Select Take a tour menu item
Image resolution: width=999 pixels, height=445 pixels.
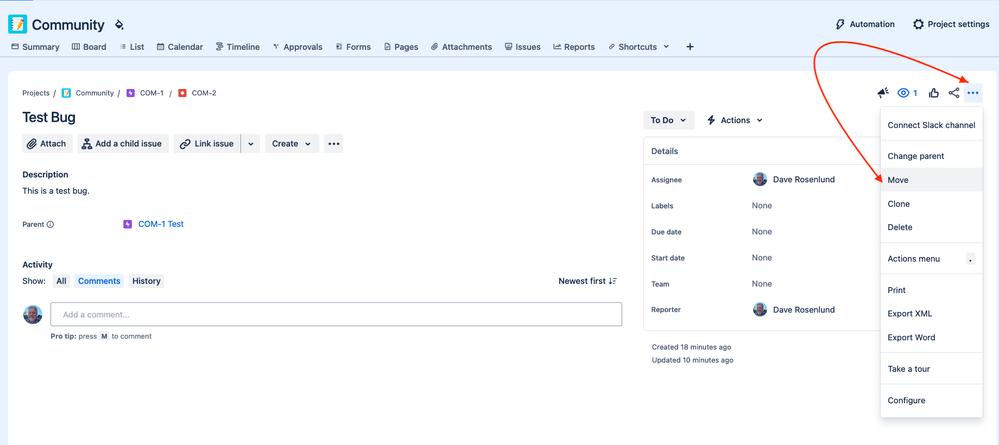click(931, 369)
